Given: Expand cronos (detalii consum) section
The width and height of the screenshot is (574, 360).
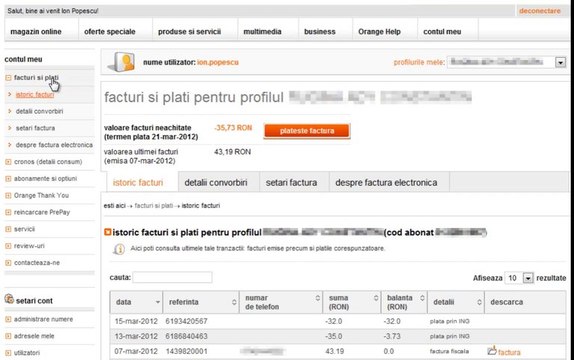Looking at the screenshot, I should 8,162.
